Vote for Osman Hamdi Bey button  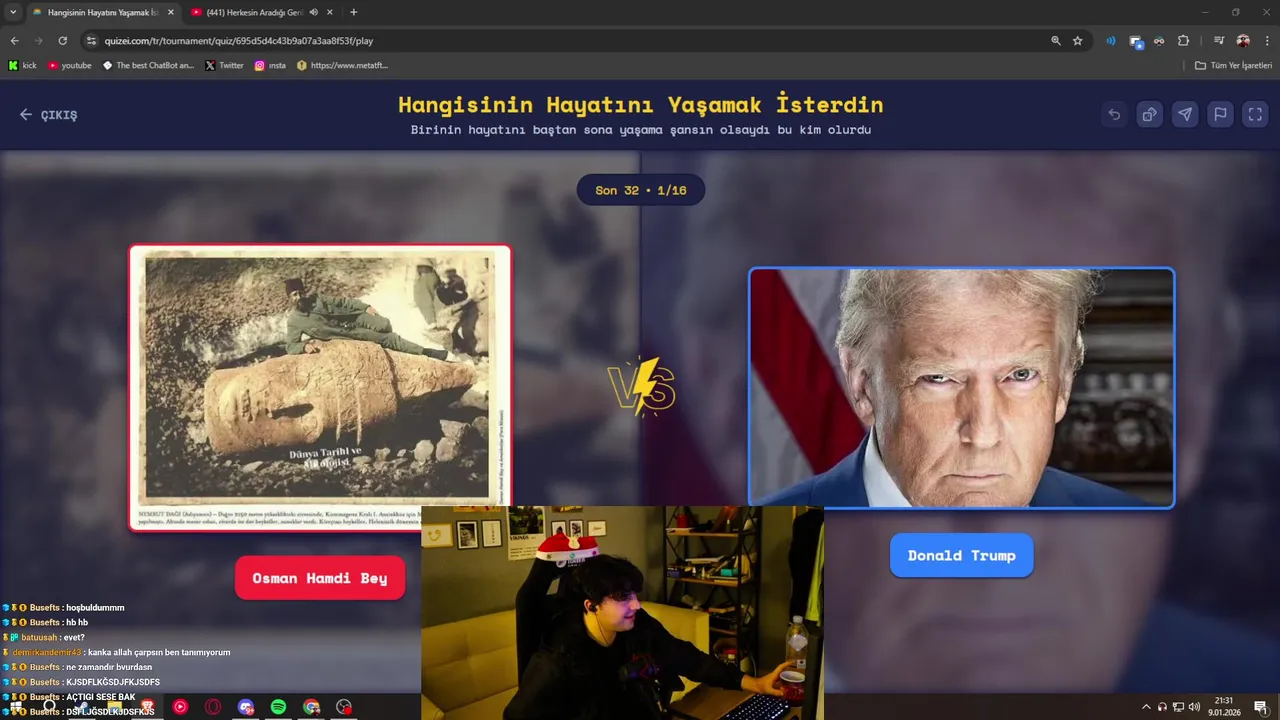[x=320, y=578]
